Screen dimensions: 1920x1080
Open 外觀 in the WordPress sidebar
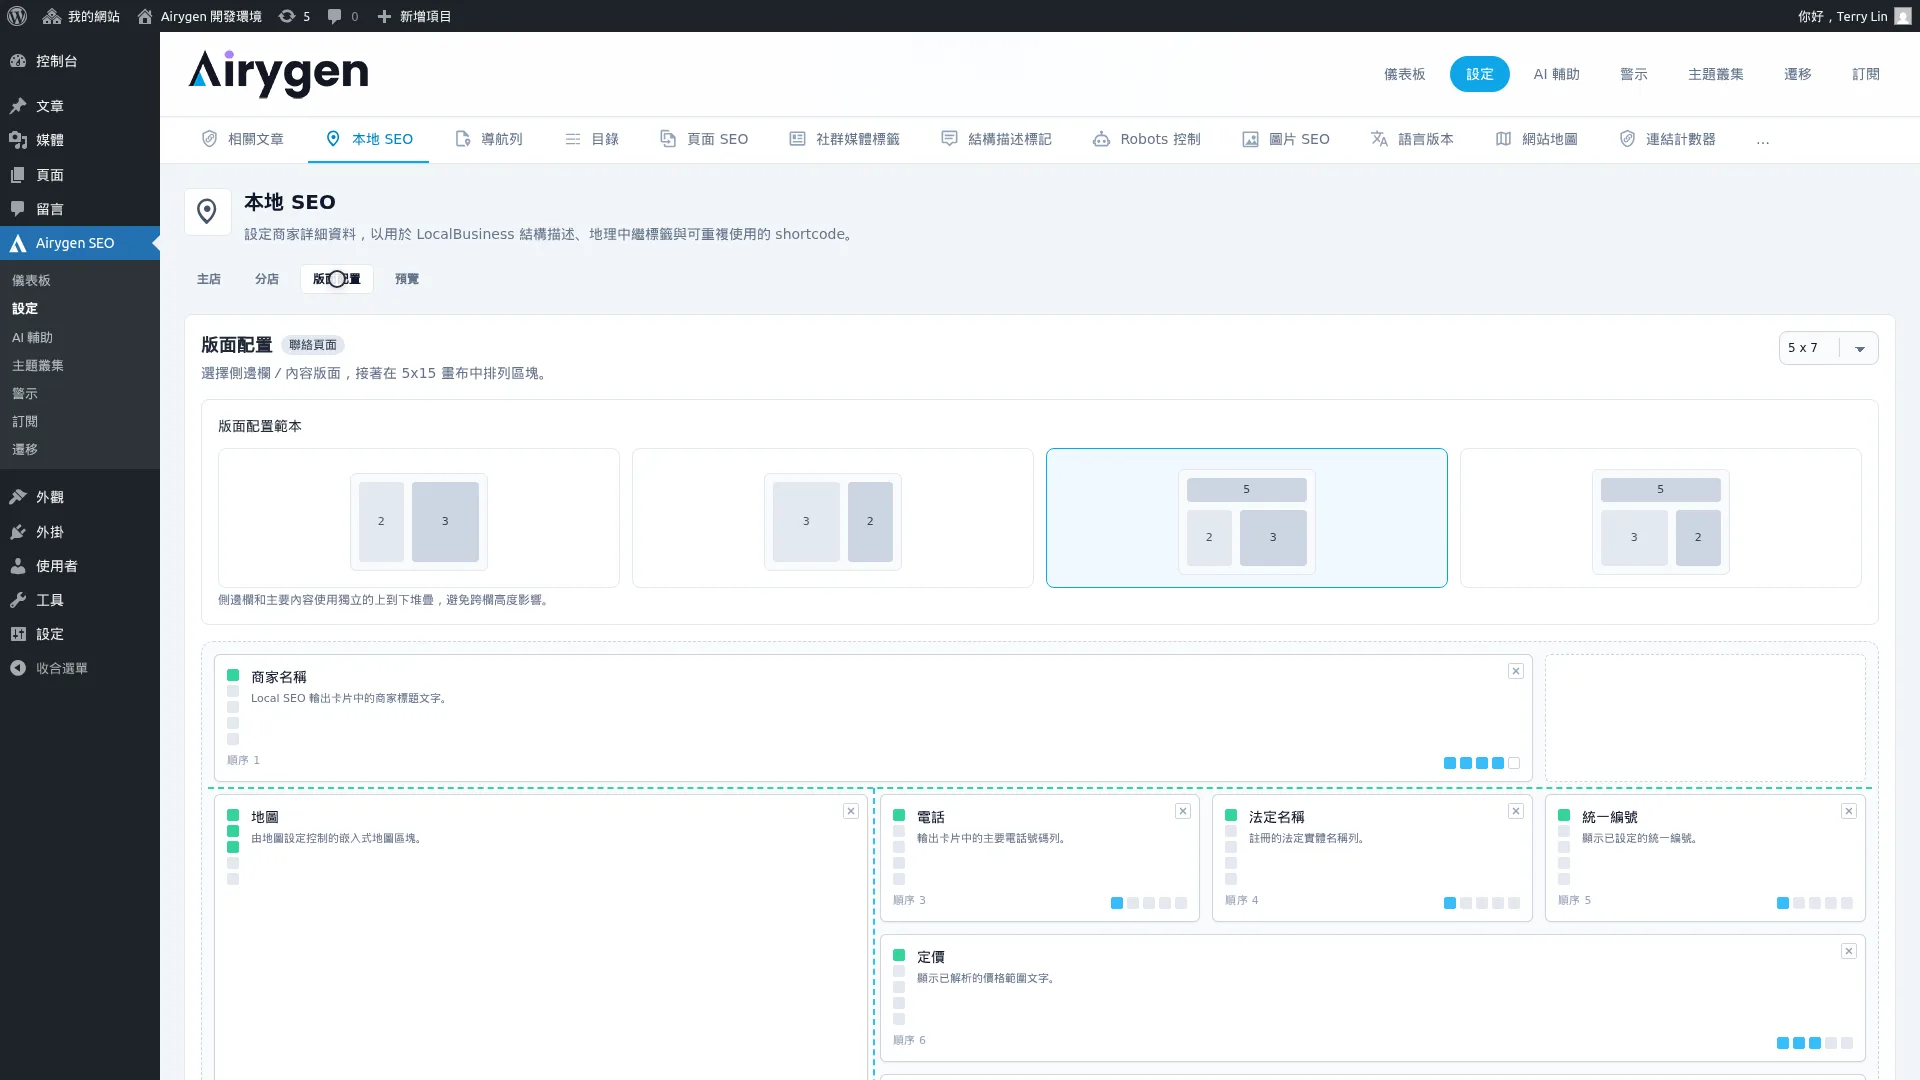80,497
